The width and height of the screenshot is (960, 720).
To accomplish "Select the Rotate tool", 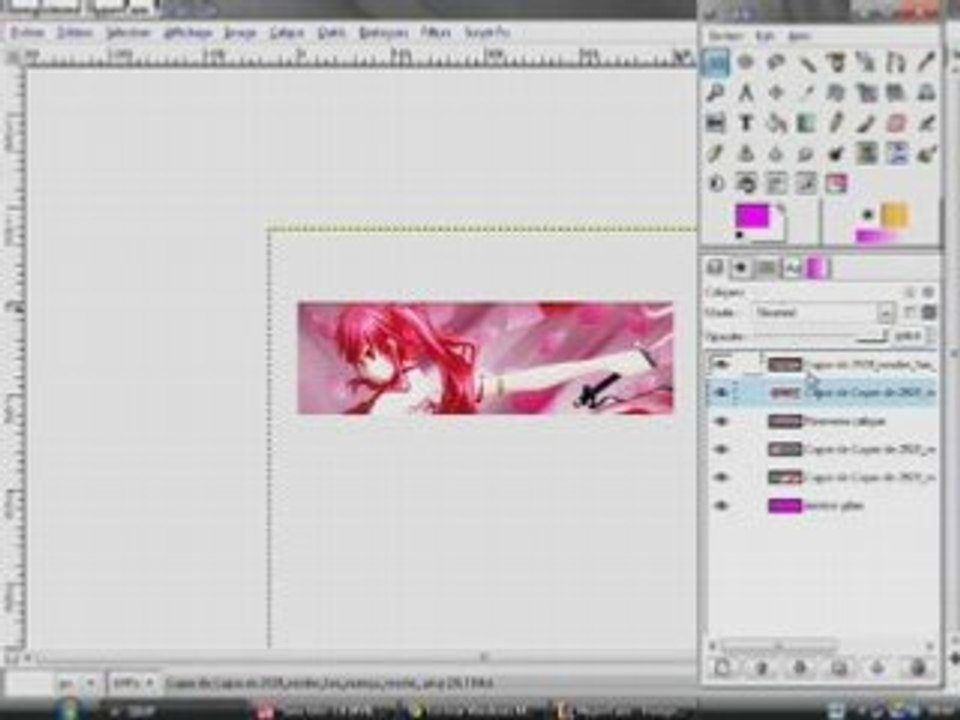I will pos(836,92).
